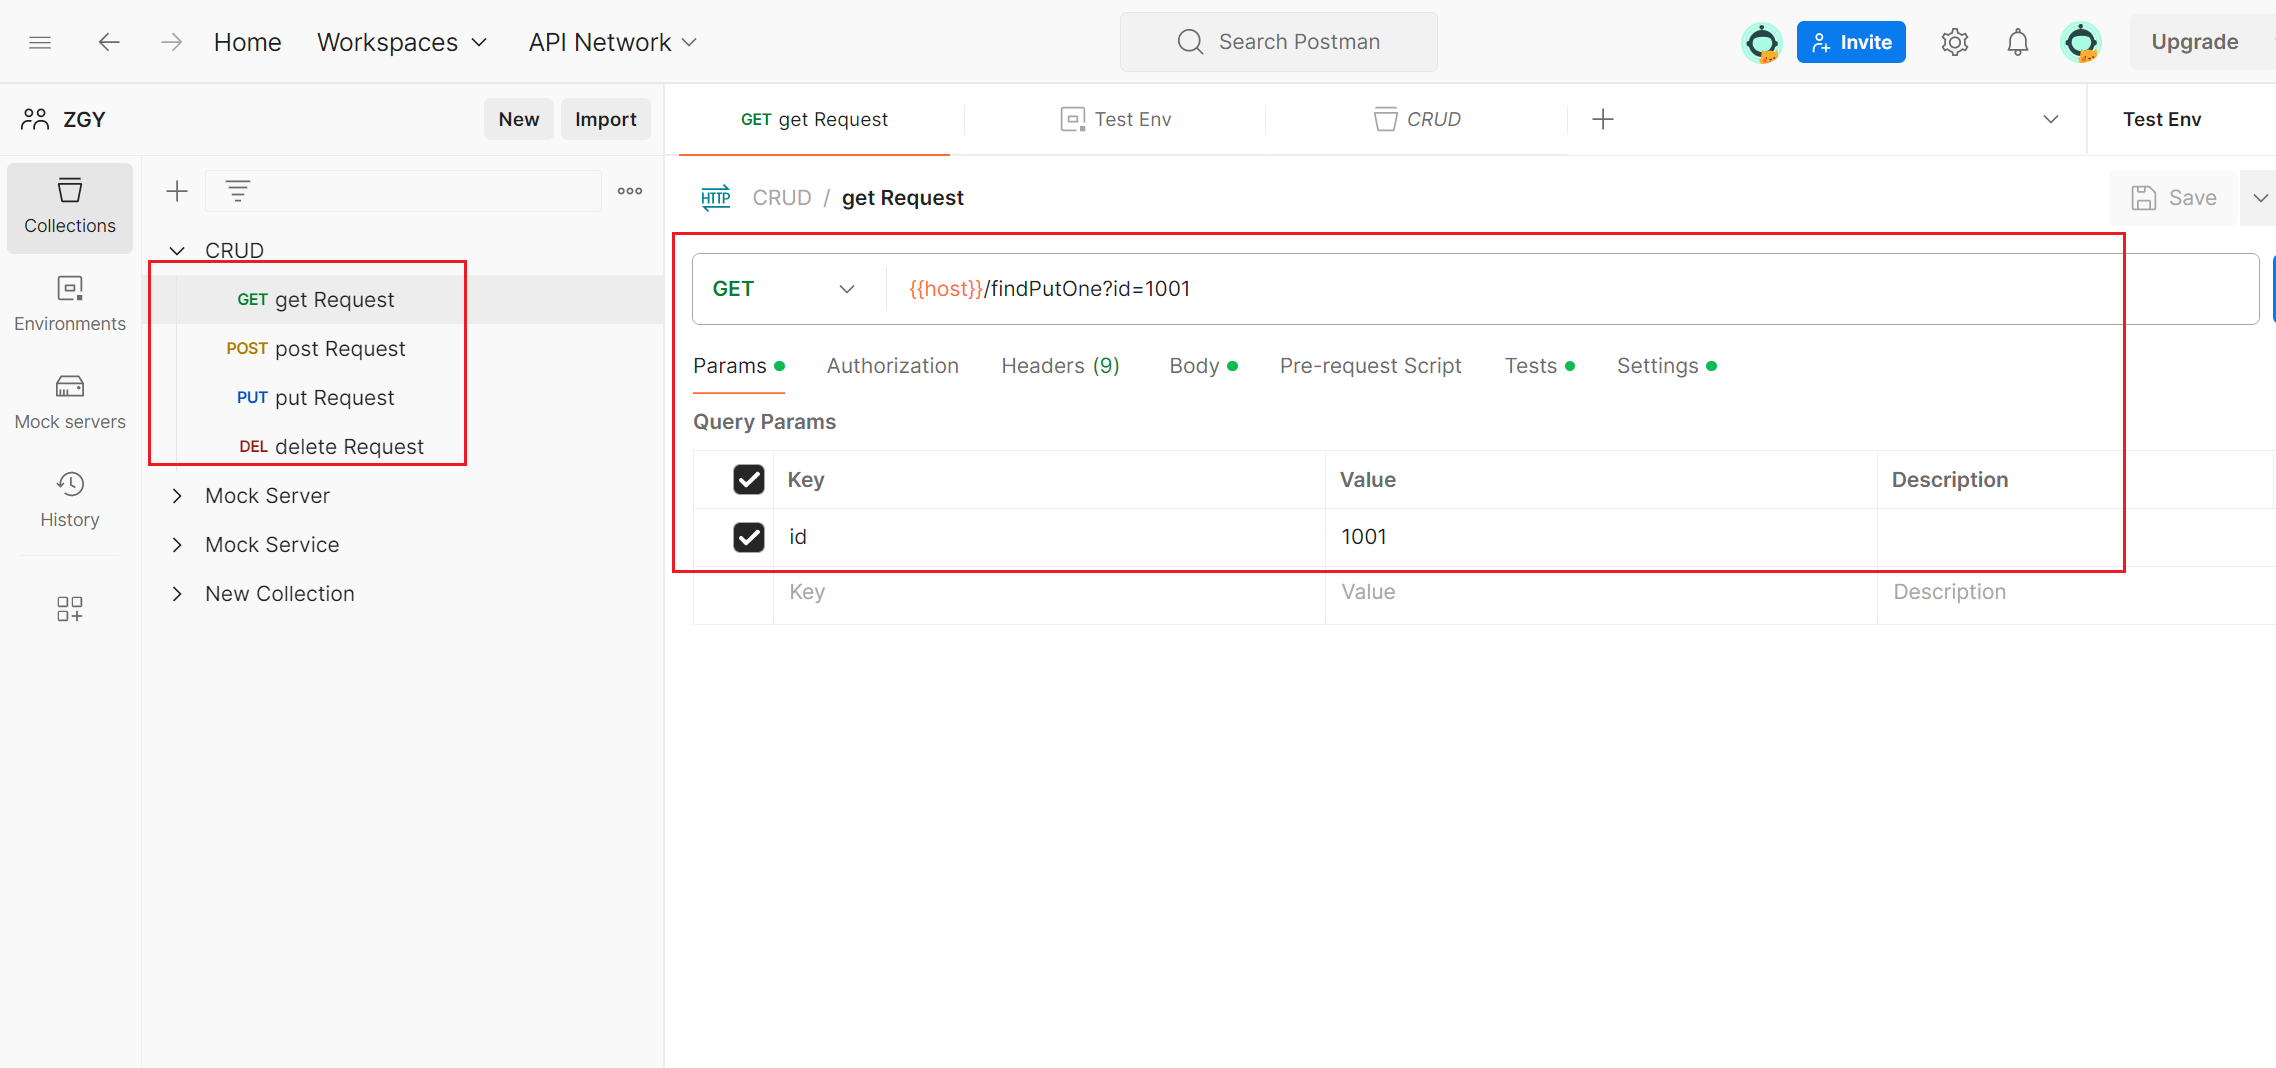Click the 1001 value cell
This screenshot has width=2276, height=1068.
(1600, 537)
